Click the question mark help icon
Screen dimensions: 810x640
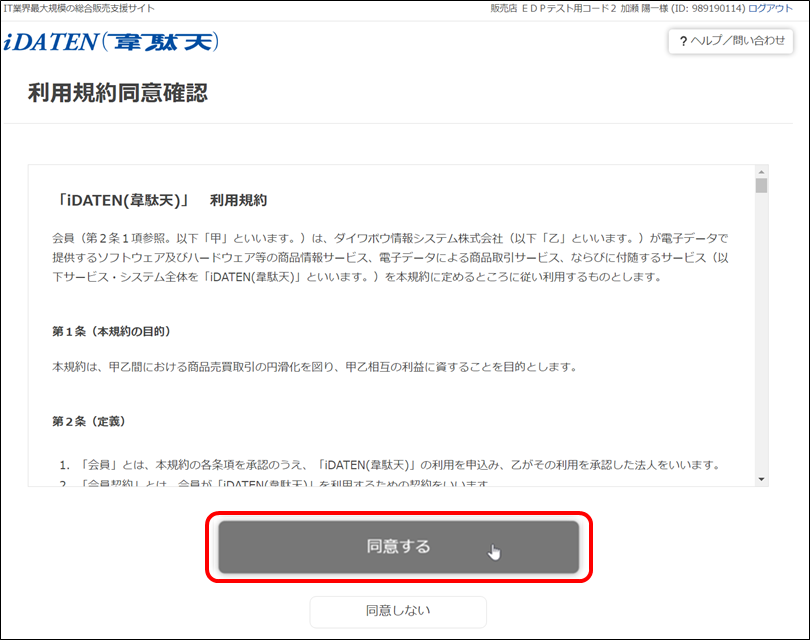pos(683,42)
